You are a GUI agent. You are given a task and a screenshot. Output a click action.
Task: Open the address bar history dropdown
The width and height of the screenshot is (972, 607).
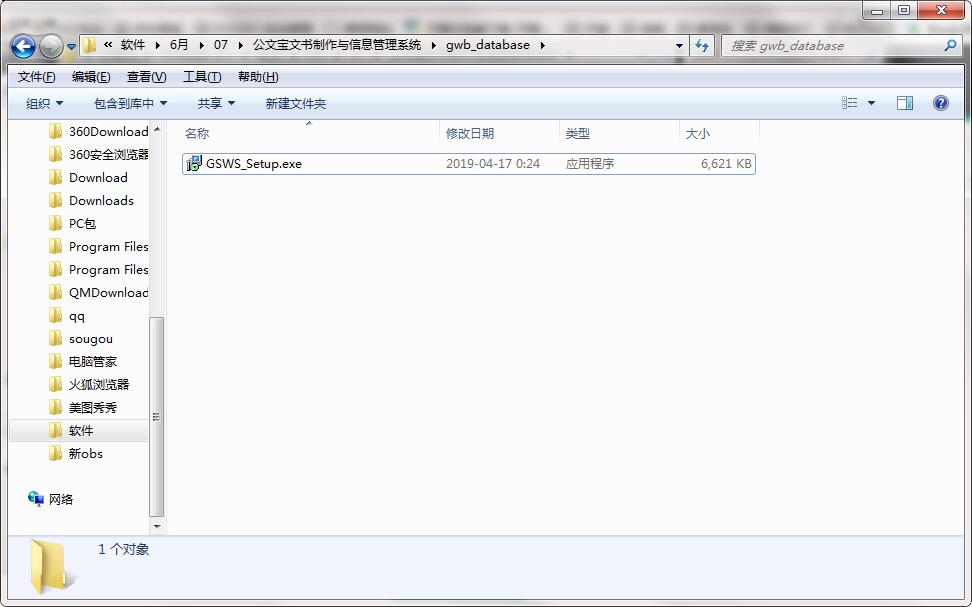point(679,46)
